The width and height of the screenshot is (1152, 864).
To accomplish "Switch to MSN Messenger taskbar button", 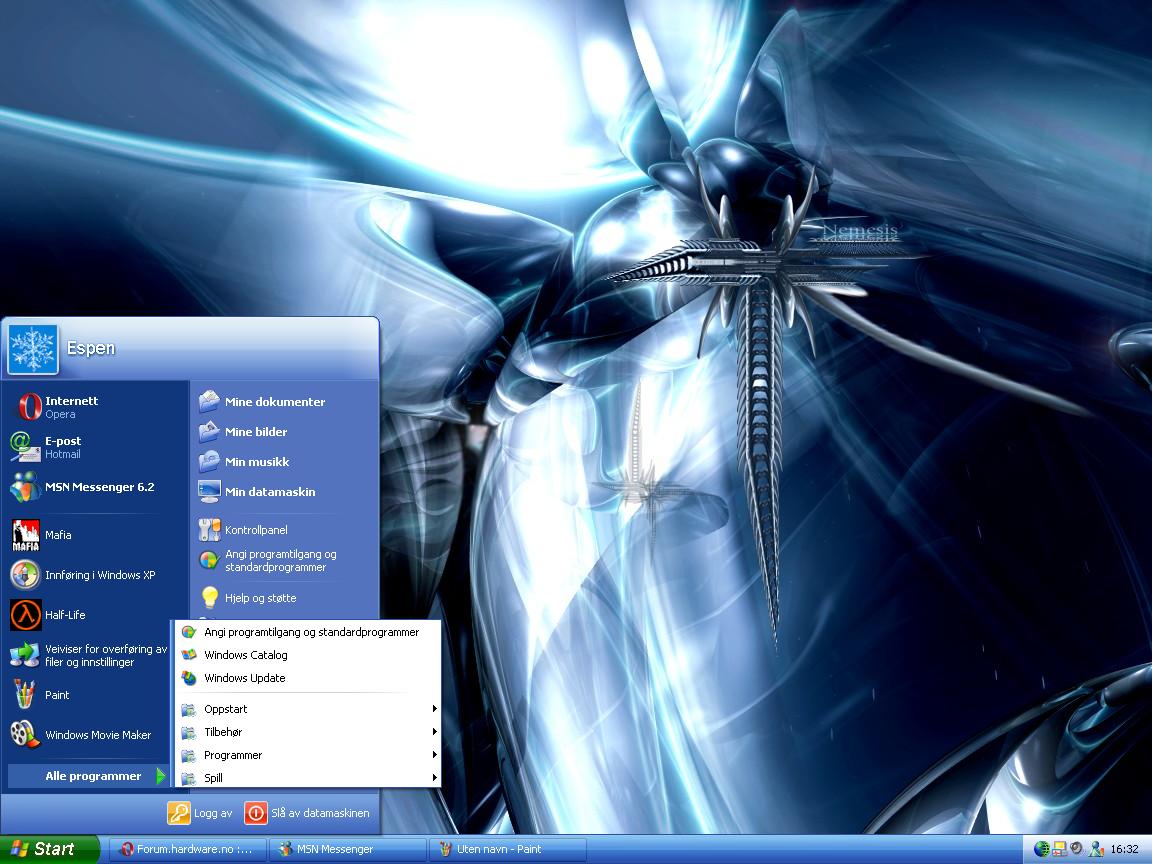I will (347, 849).
